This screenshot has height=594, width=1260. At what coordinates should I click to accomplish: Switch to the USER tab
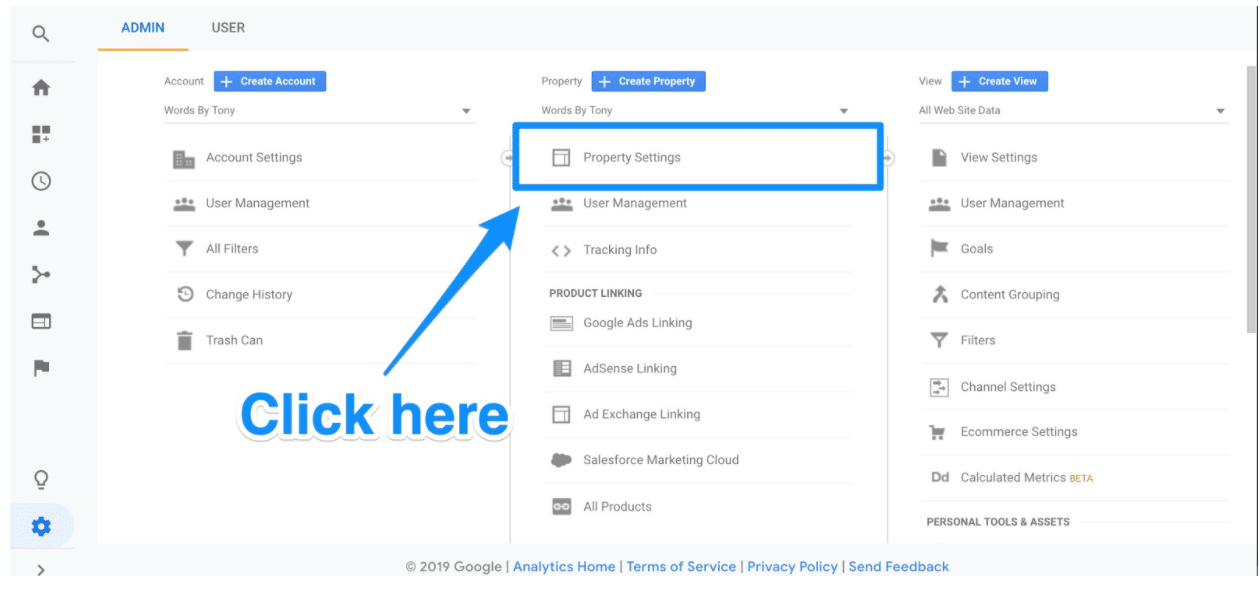click(x=228, y=28)
